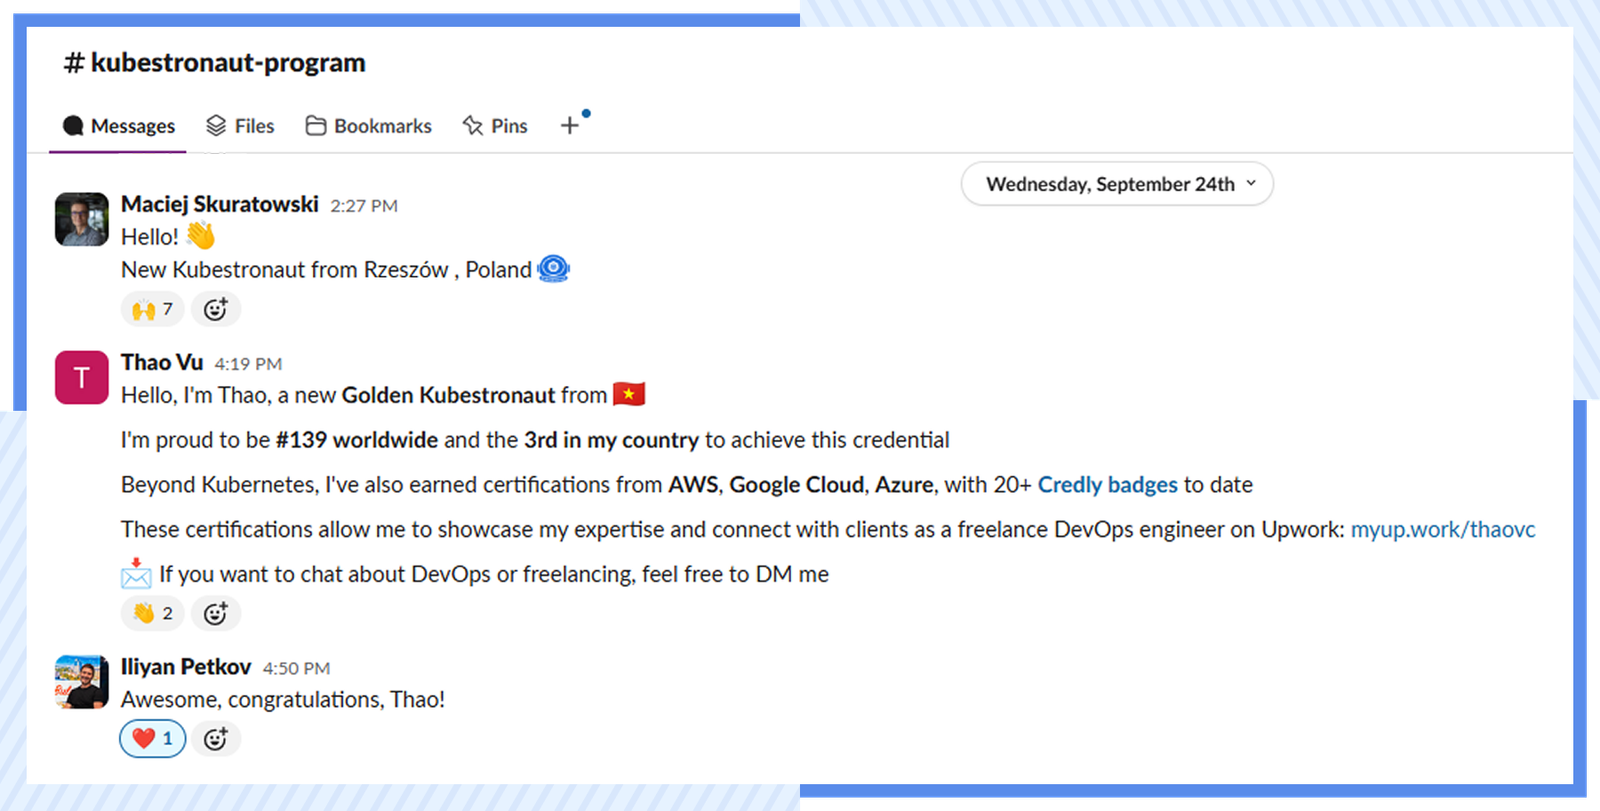Screen dimensions: 1600x811
Task: Toggle the heart reaction on Iliyan's message
Action: coord(153,739)
